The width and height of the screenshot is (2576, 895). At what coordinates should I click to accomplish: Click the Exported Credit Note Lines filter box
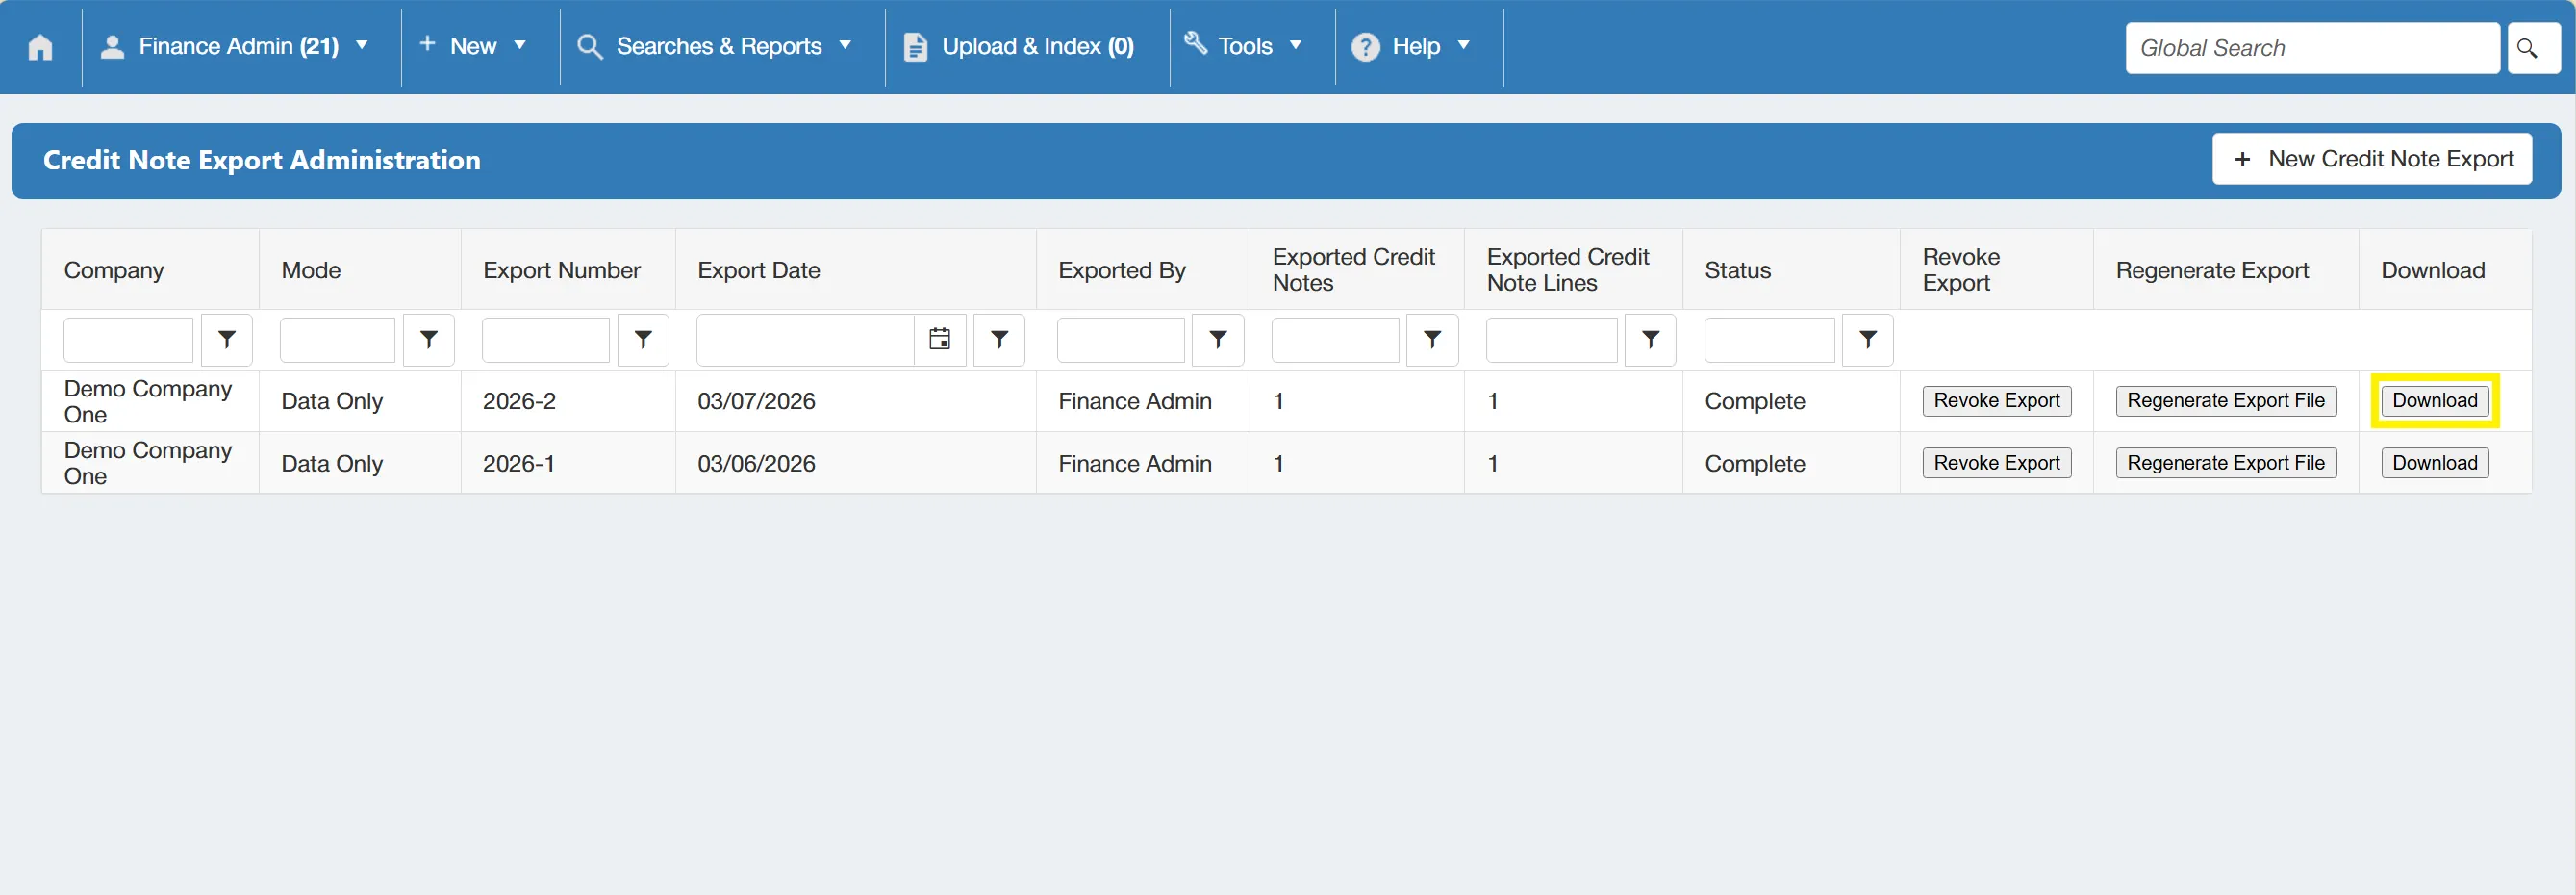(1551, 340)
